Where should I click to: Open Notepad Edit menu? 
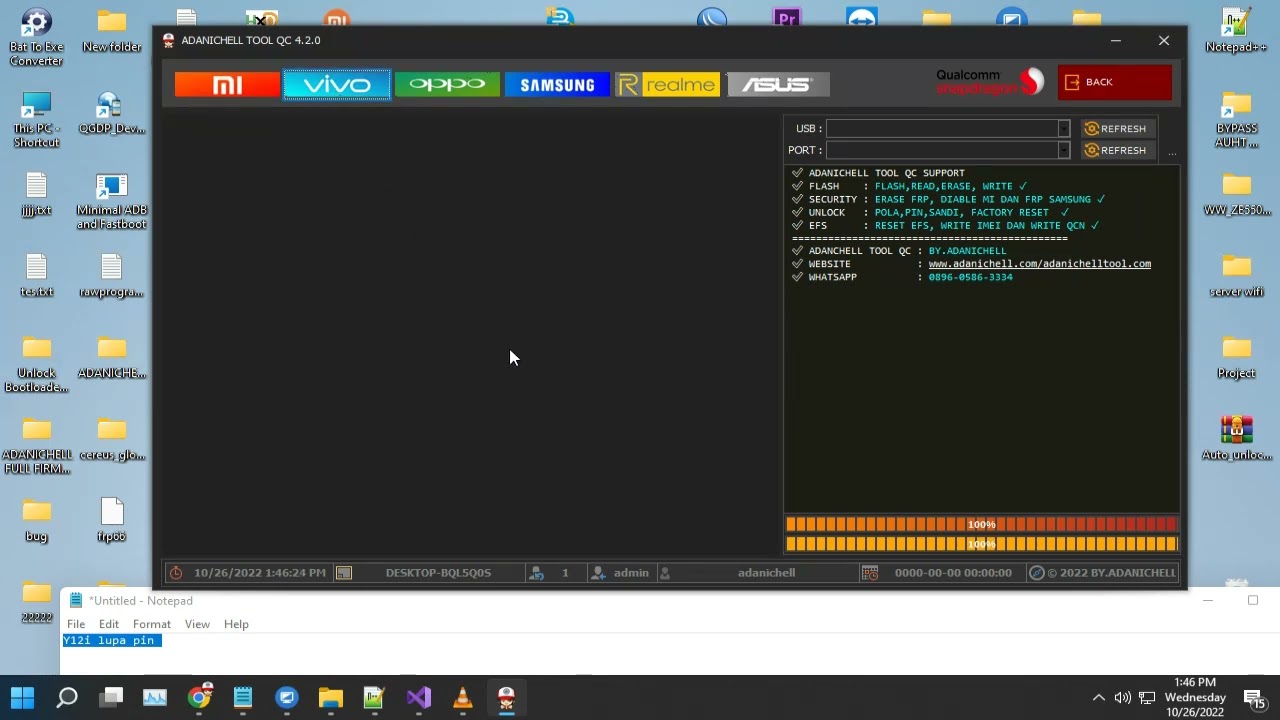[x=109, y=624]
